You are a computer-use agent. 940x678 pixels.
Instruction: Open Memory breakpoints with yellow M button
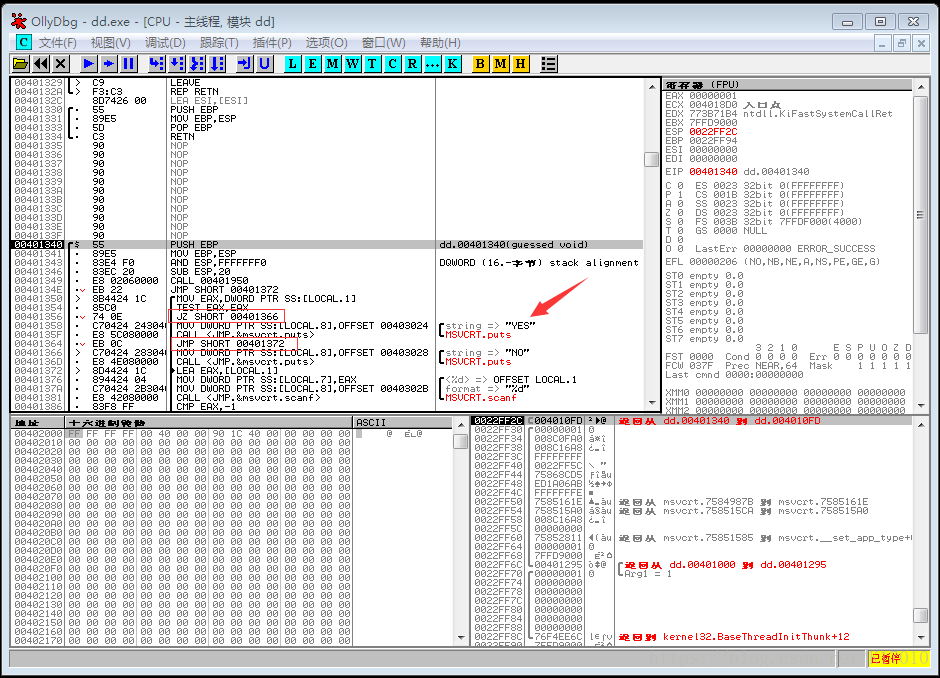[x=501, y=64]
